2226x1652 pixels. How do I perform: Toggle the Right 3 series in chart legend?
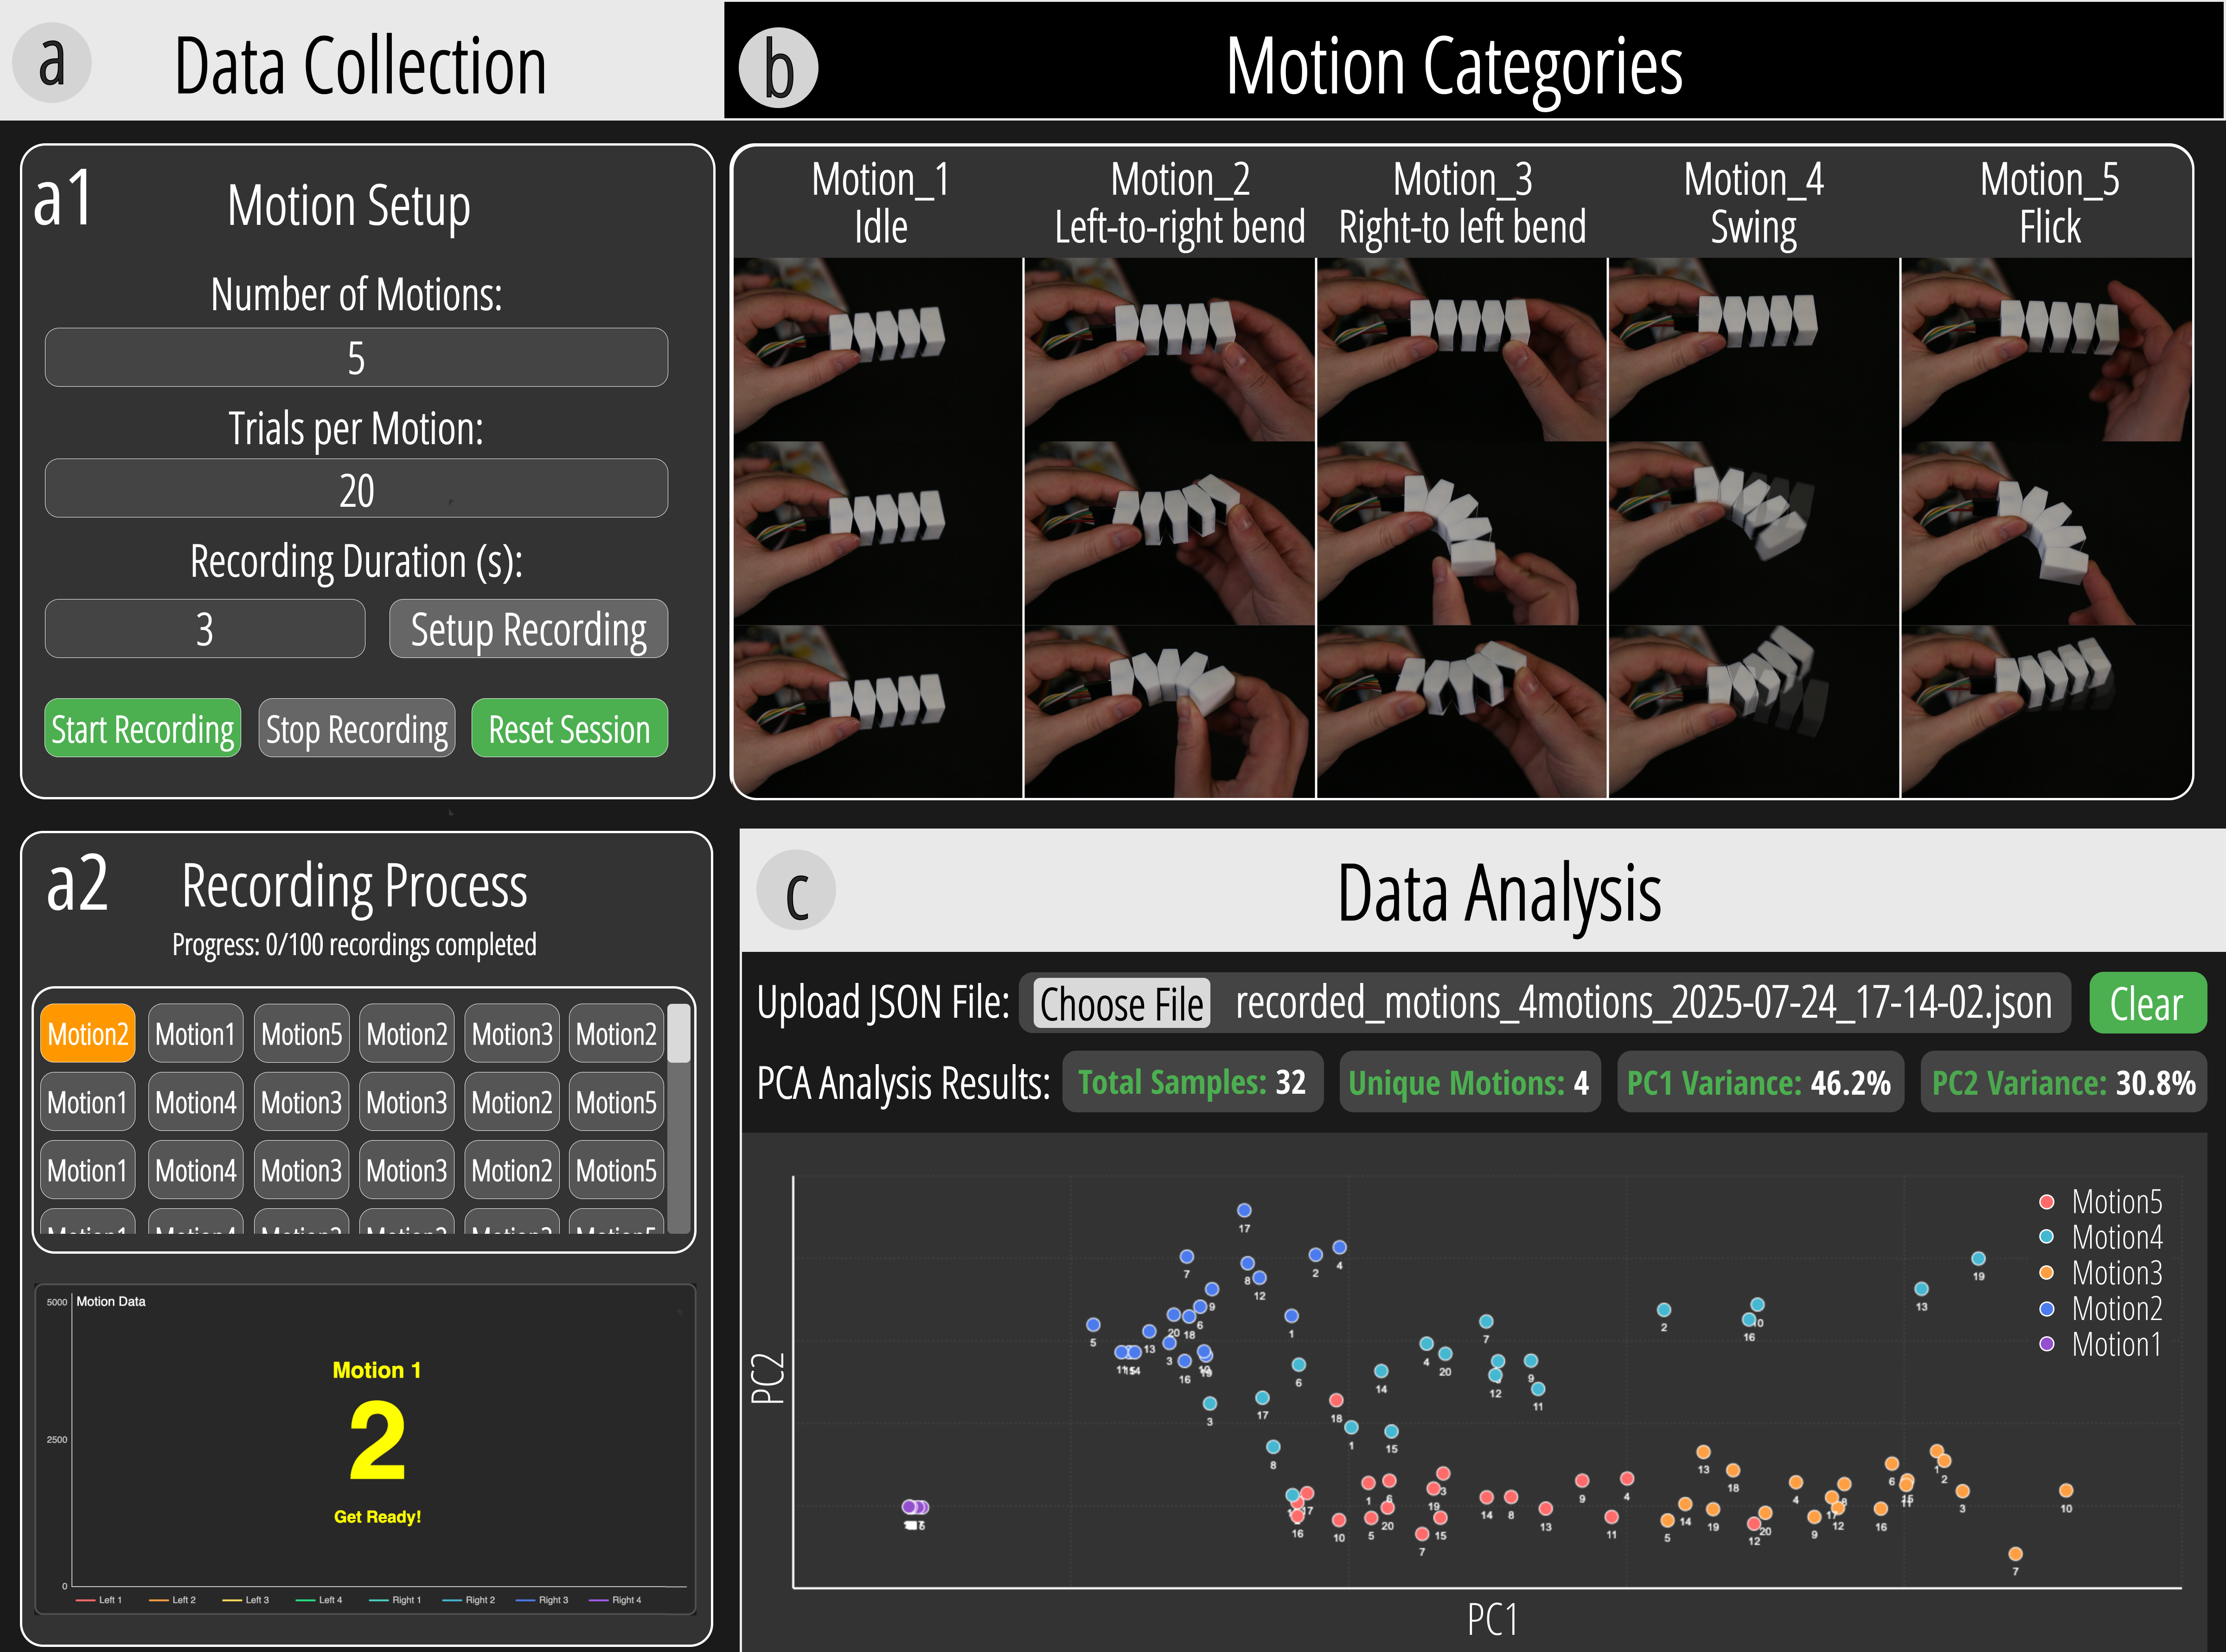point(542,1600)
